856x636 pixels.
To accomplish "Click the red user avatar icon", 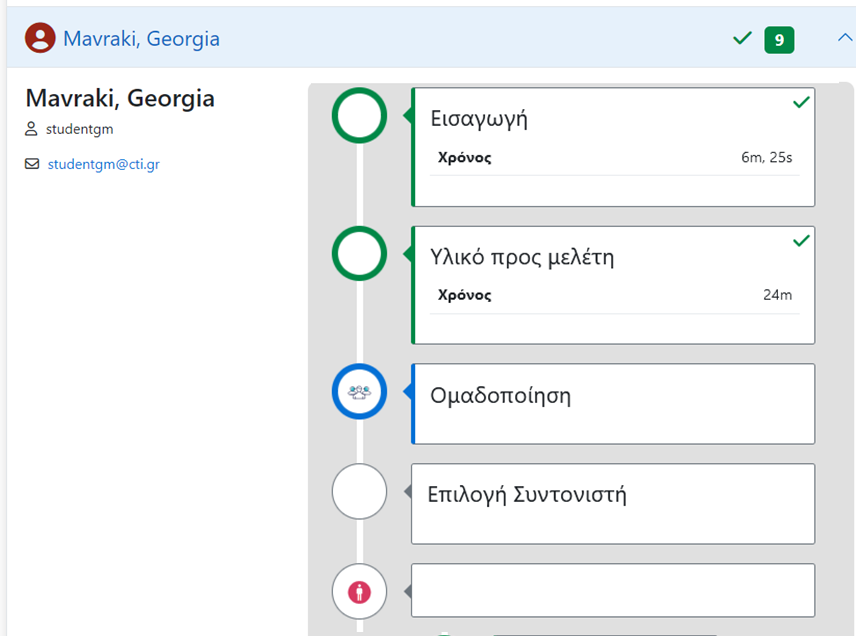I will pyautogui.click(x=40, y=38).
